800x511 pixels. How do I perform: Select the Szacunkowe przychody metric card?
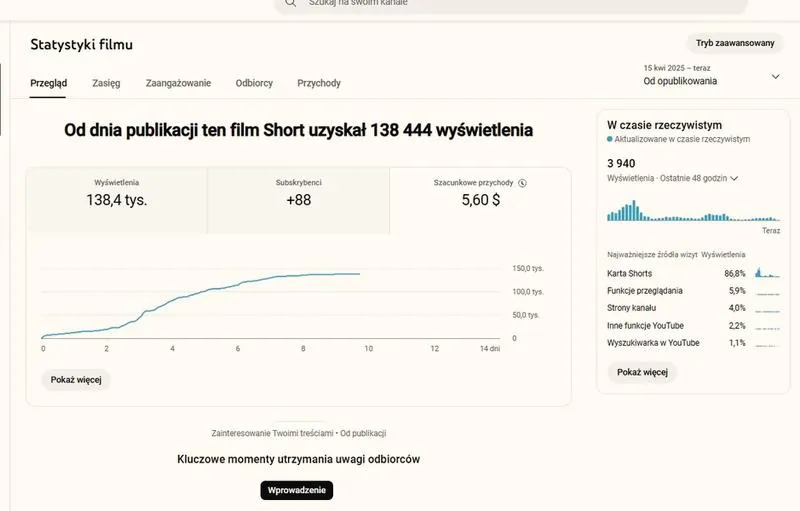(x=480, y=192)
